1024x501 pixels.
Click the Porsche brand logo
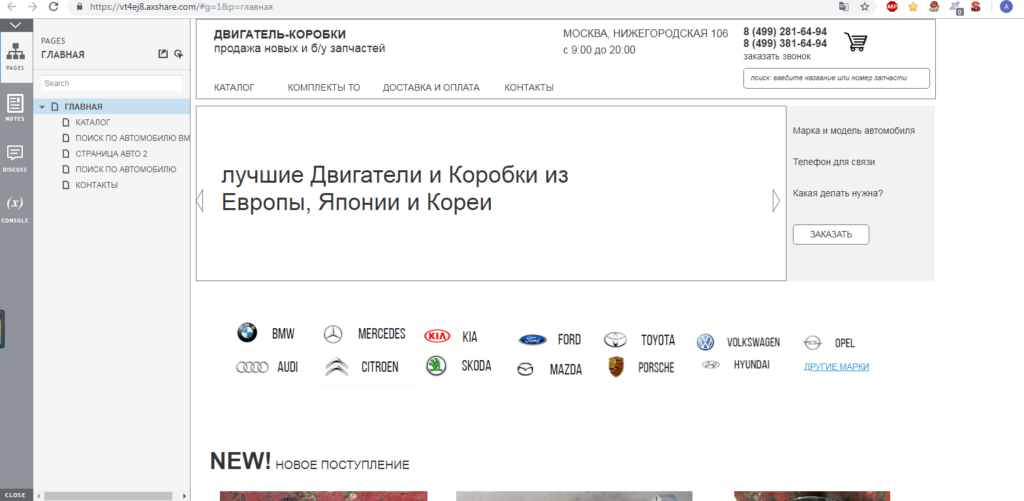(616, 367)
